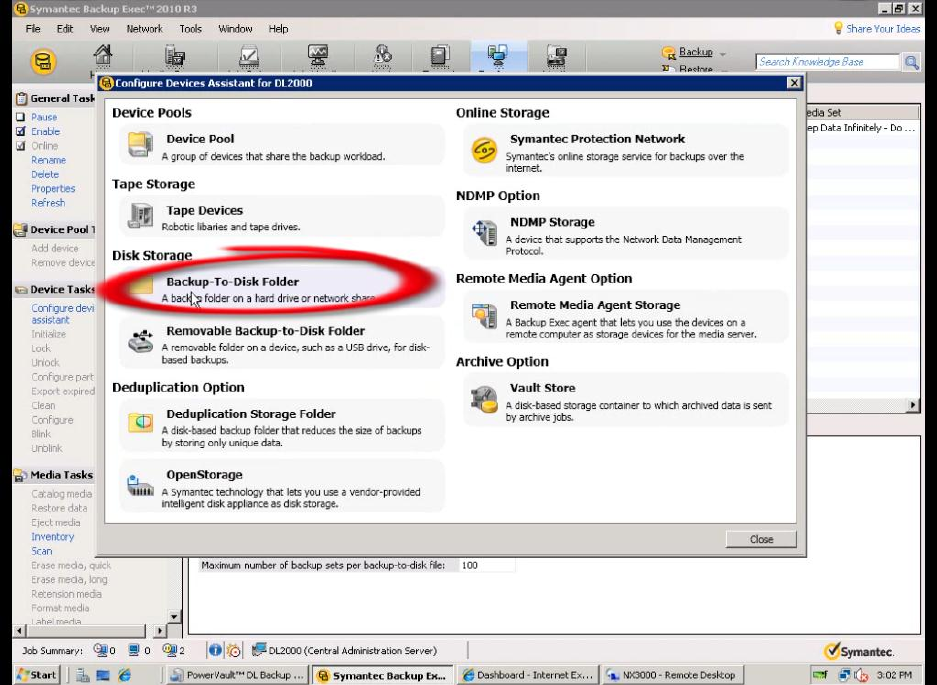Switch to NX3000 Remote Desktop taskbar window
The width and height of the screenshot is (937, 685).
(x=673, y=675)
